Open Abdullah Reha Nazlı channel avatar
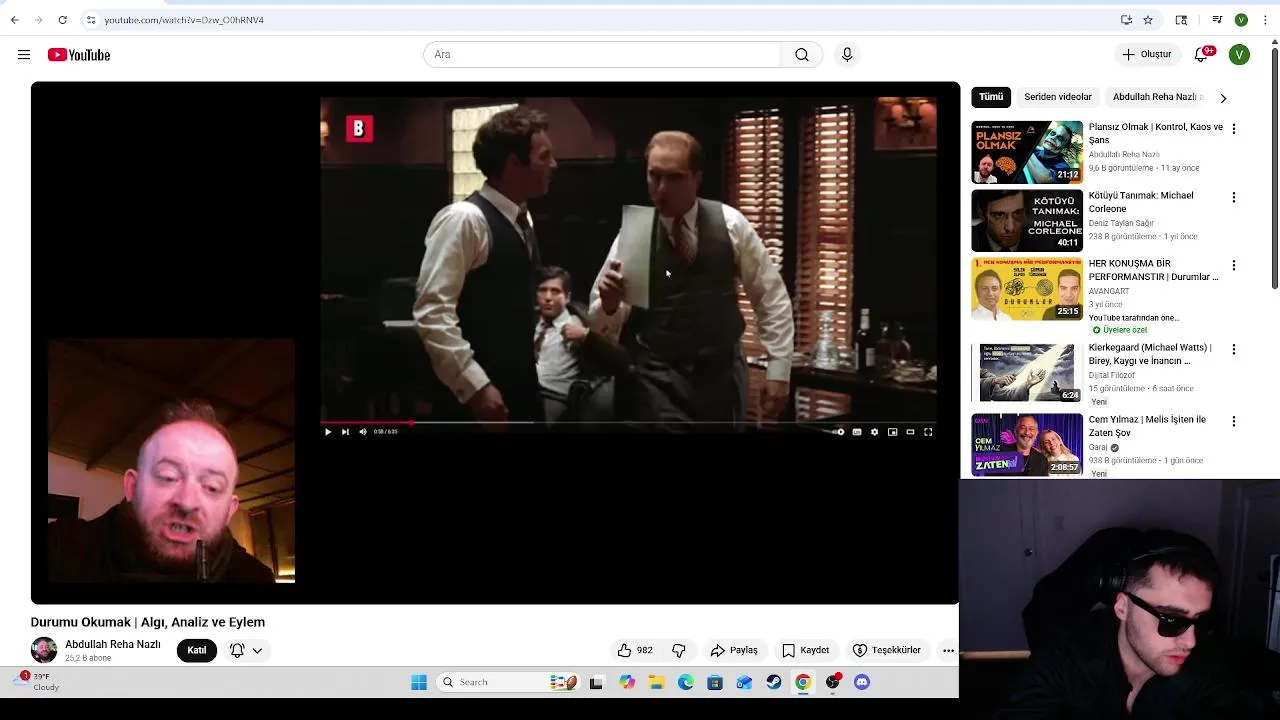The image size is (1280, 720). tap(44, 650)
